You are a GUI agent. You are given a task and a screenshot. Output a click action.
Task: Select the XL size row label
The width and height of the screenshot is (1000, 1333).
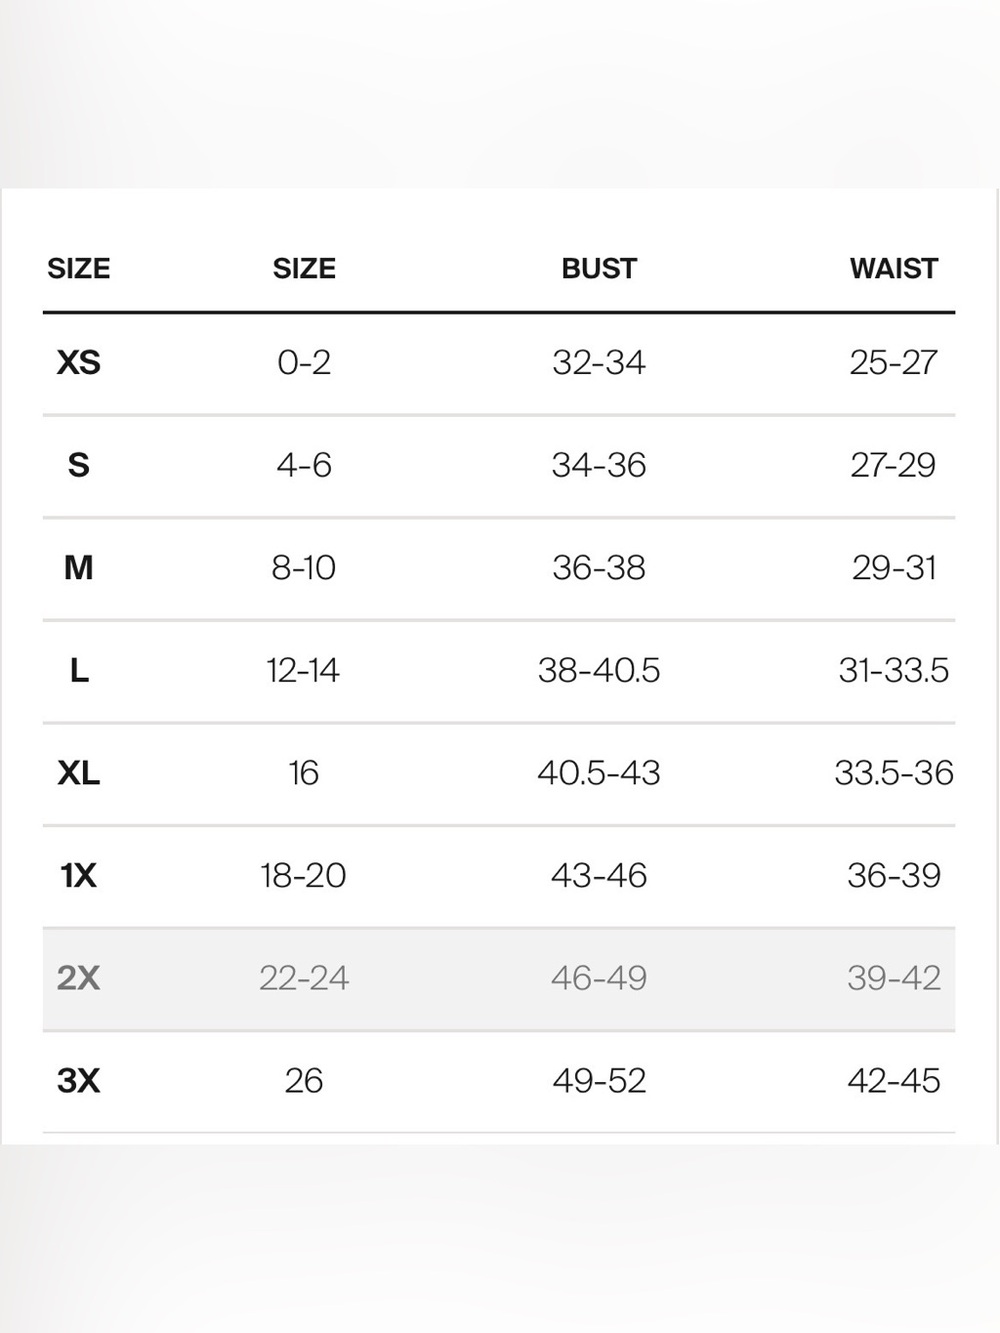pos(78,773)
